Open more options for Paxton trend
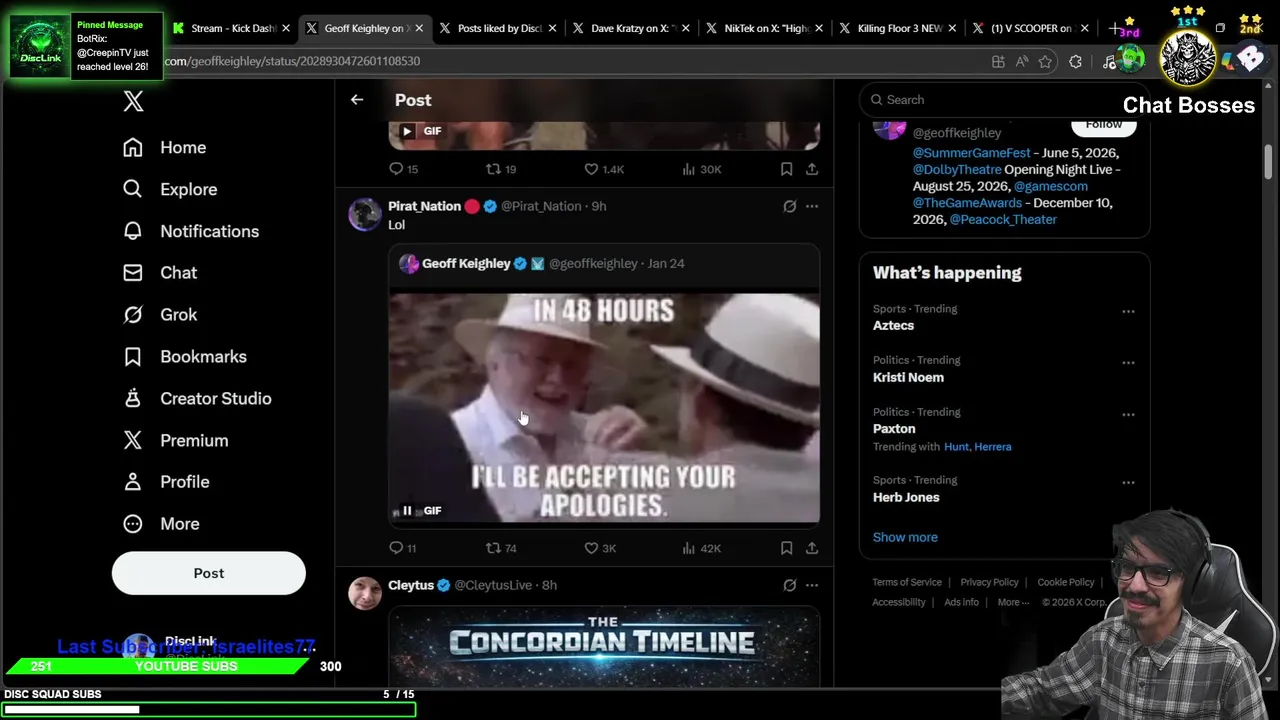Image resolution: width=1280 pixels, height=720 pixels. click(1128, 414)
